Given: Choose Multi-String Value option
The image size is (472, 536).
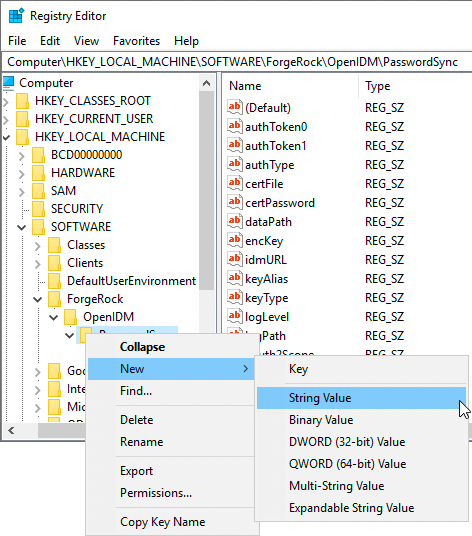Looking at the screenshot, I should tap(361, 486).
